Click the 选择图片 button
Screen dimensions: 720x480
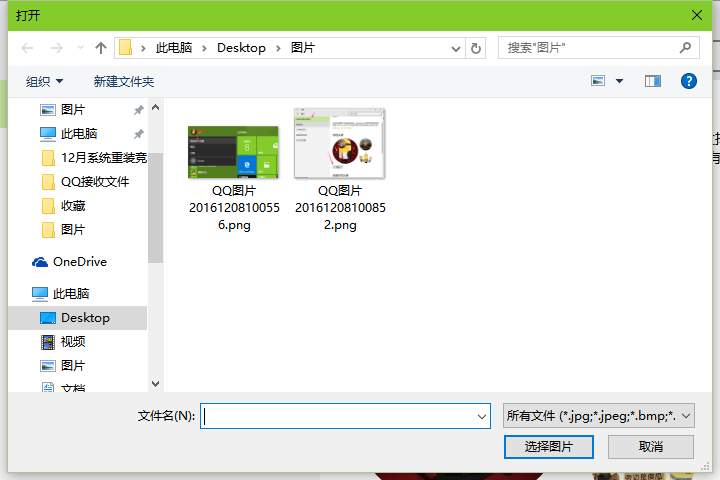pos(549,446)
